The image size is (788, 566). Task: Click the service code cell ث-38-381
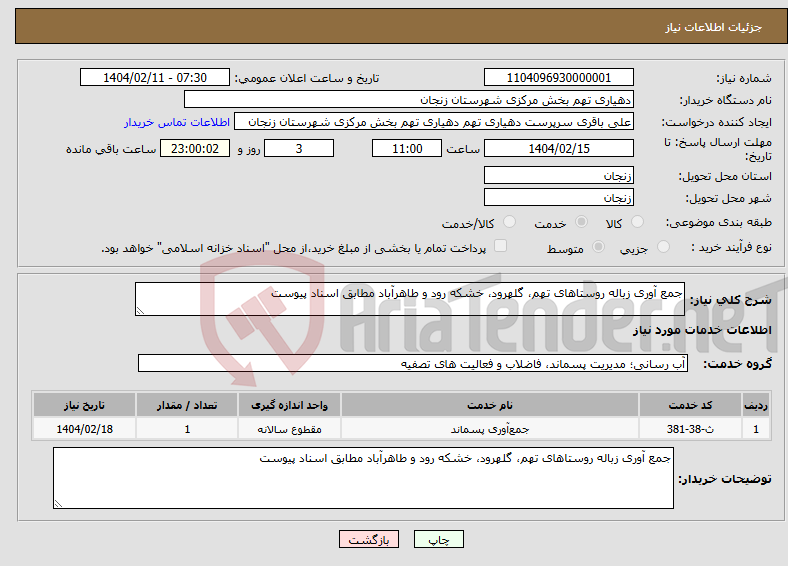(690, 429)
